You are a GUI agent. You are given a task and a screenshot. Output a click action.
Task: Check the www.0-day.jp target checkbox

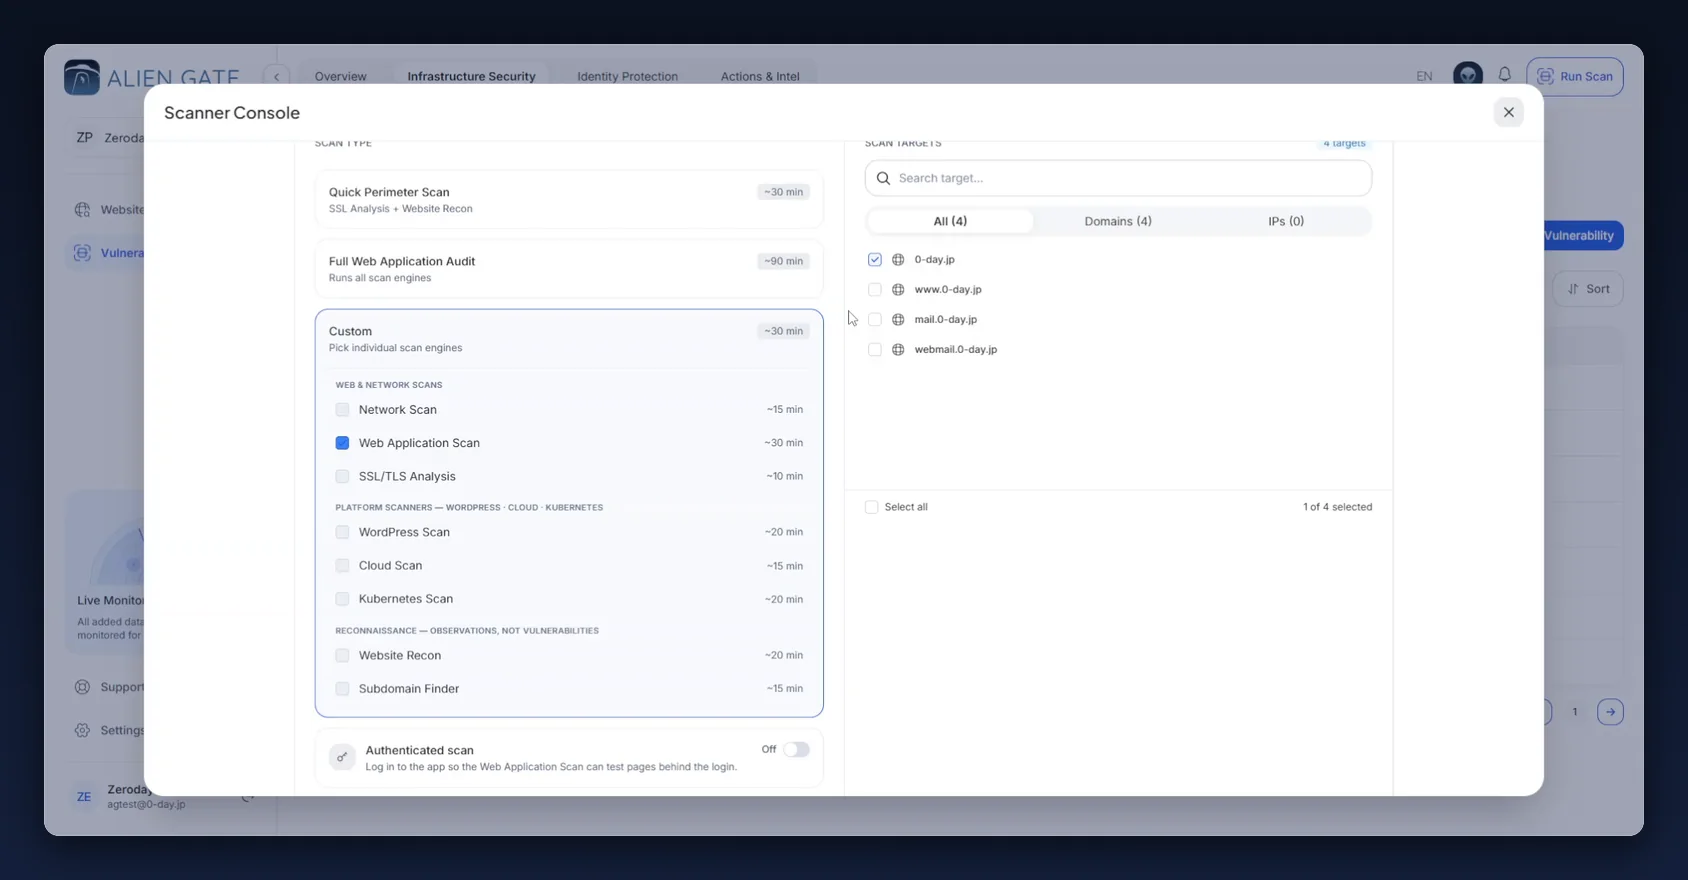[875, 290]
